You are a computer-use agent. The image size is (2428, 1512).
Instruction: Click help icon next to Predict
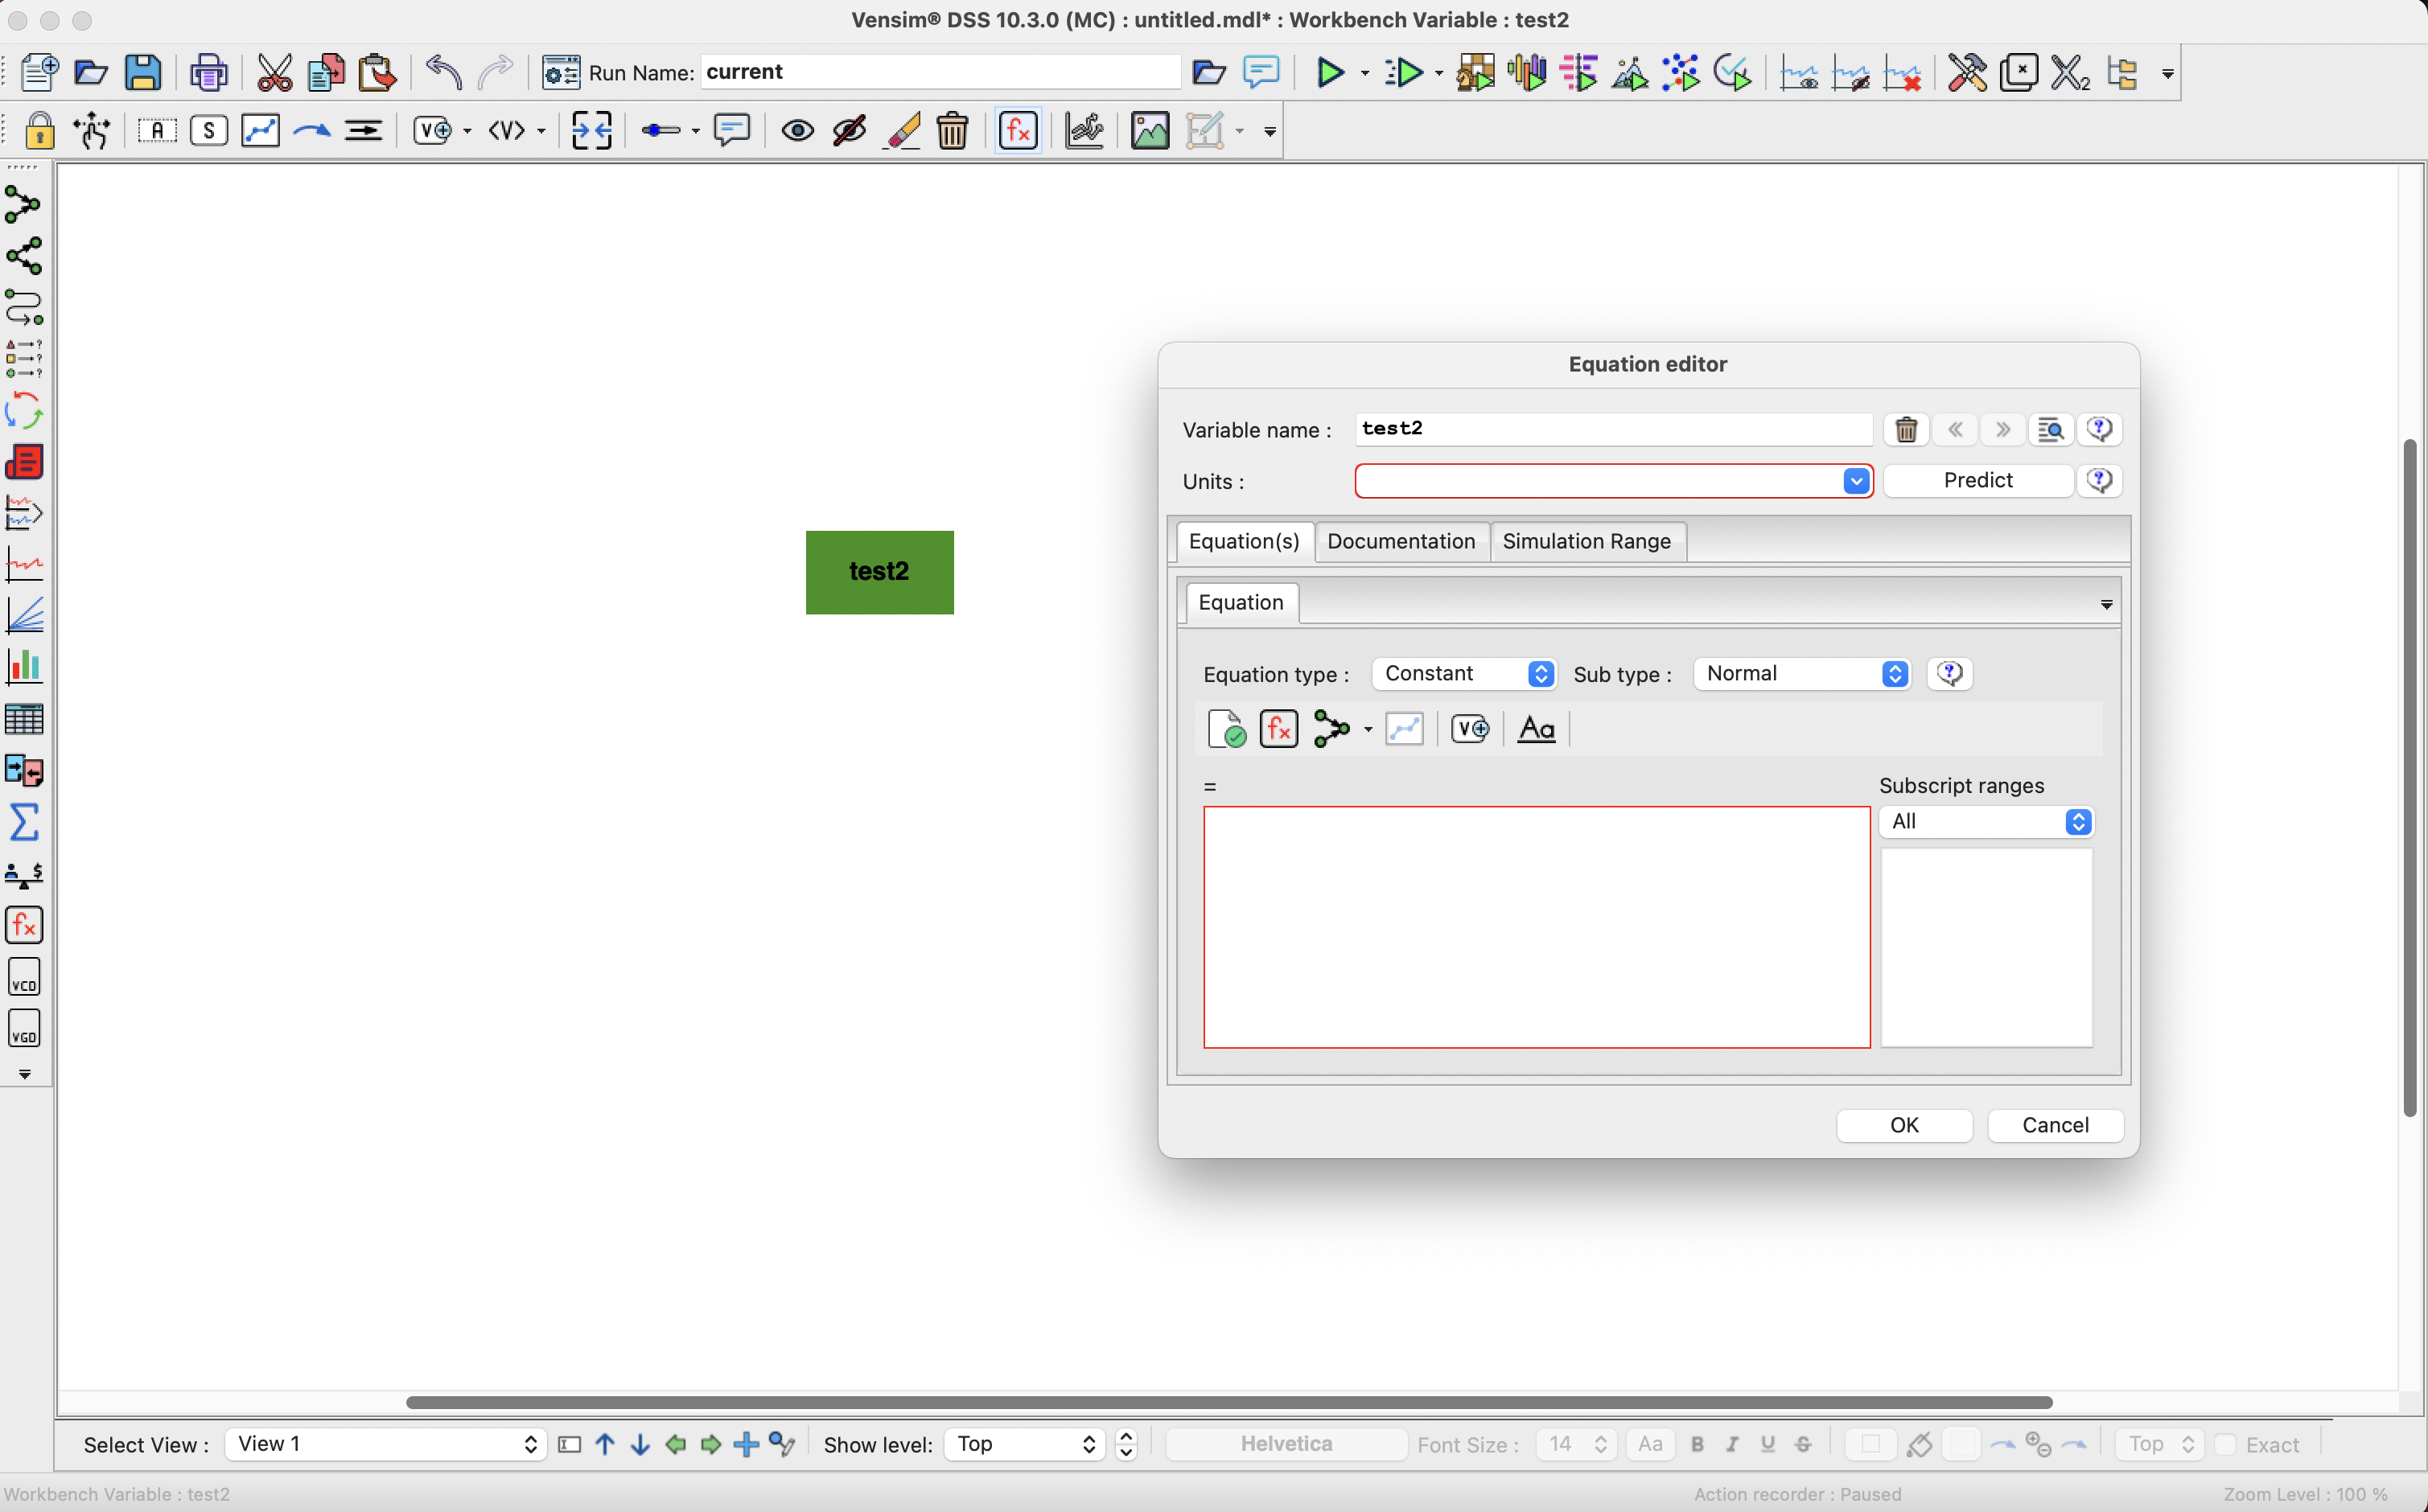point(2099,481)
